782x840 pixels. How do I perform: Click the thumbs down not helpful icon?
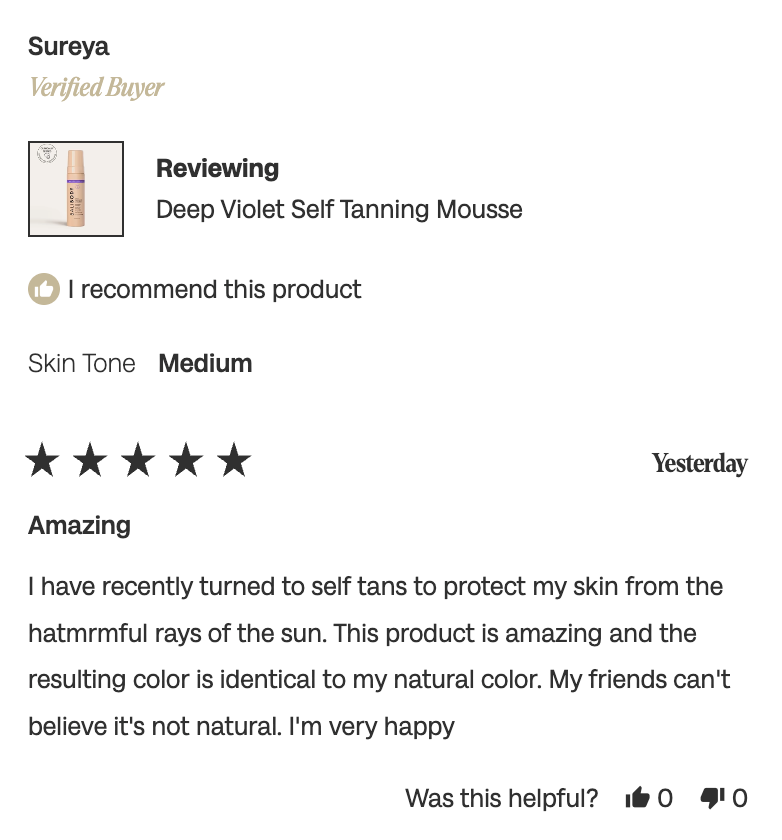tap(712, 798)
